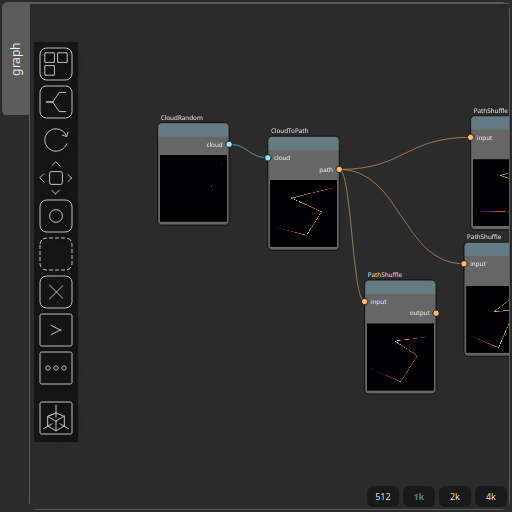Click CloudToPath's cloud input port
This screenshot has width=512, height=512.
click(x=268, y=158)
